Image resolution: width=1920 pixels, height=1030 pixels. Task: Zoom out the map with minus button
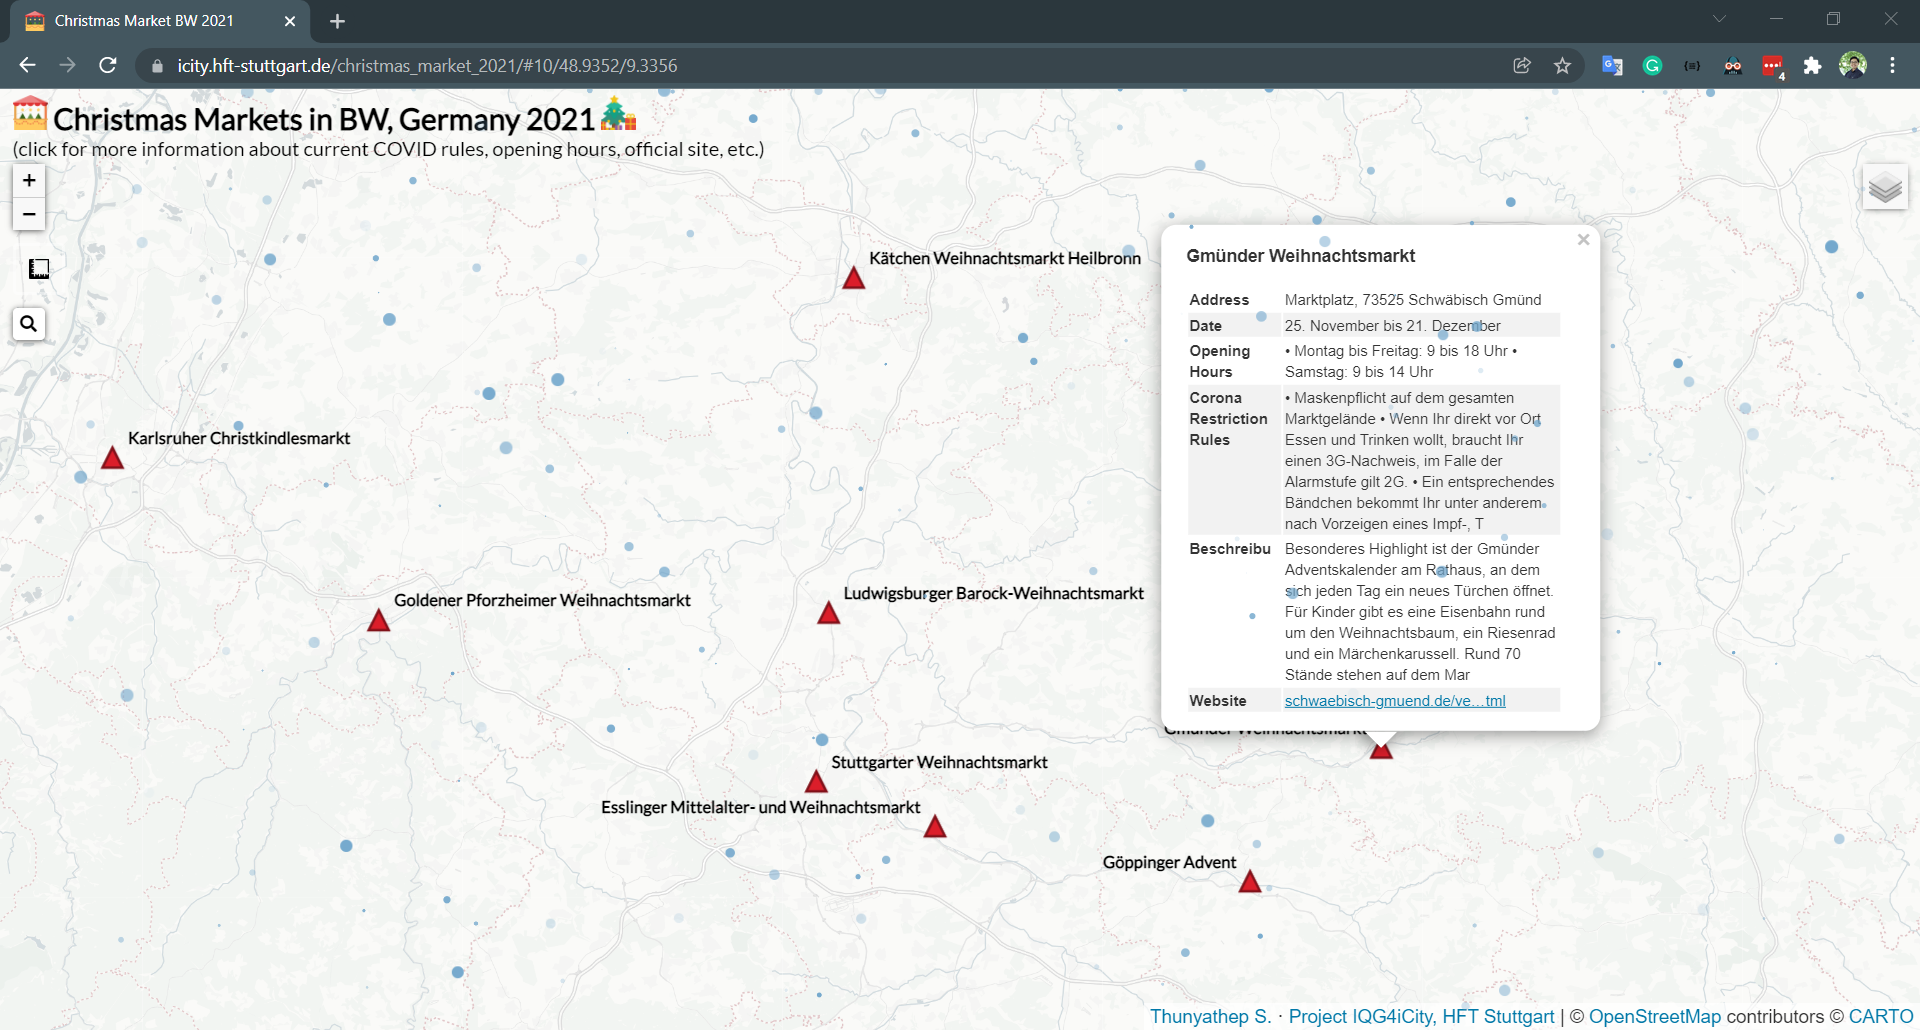pyautogui.click(x=29, y=214)
